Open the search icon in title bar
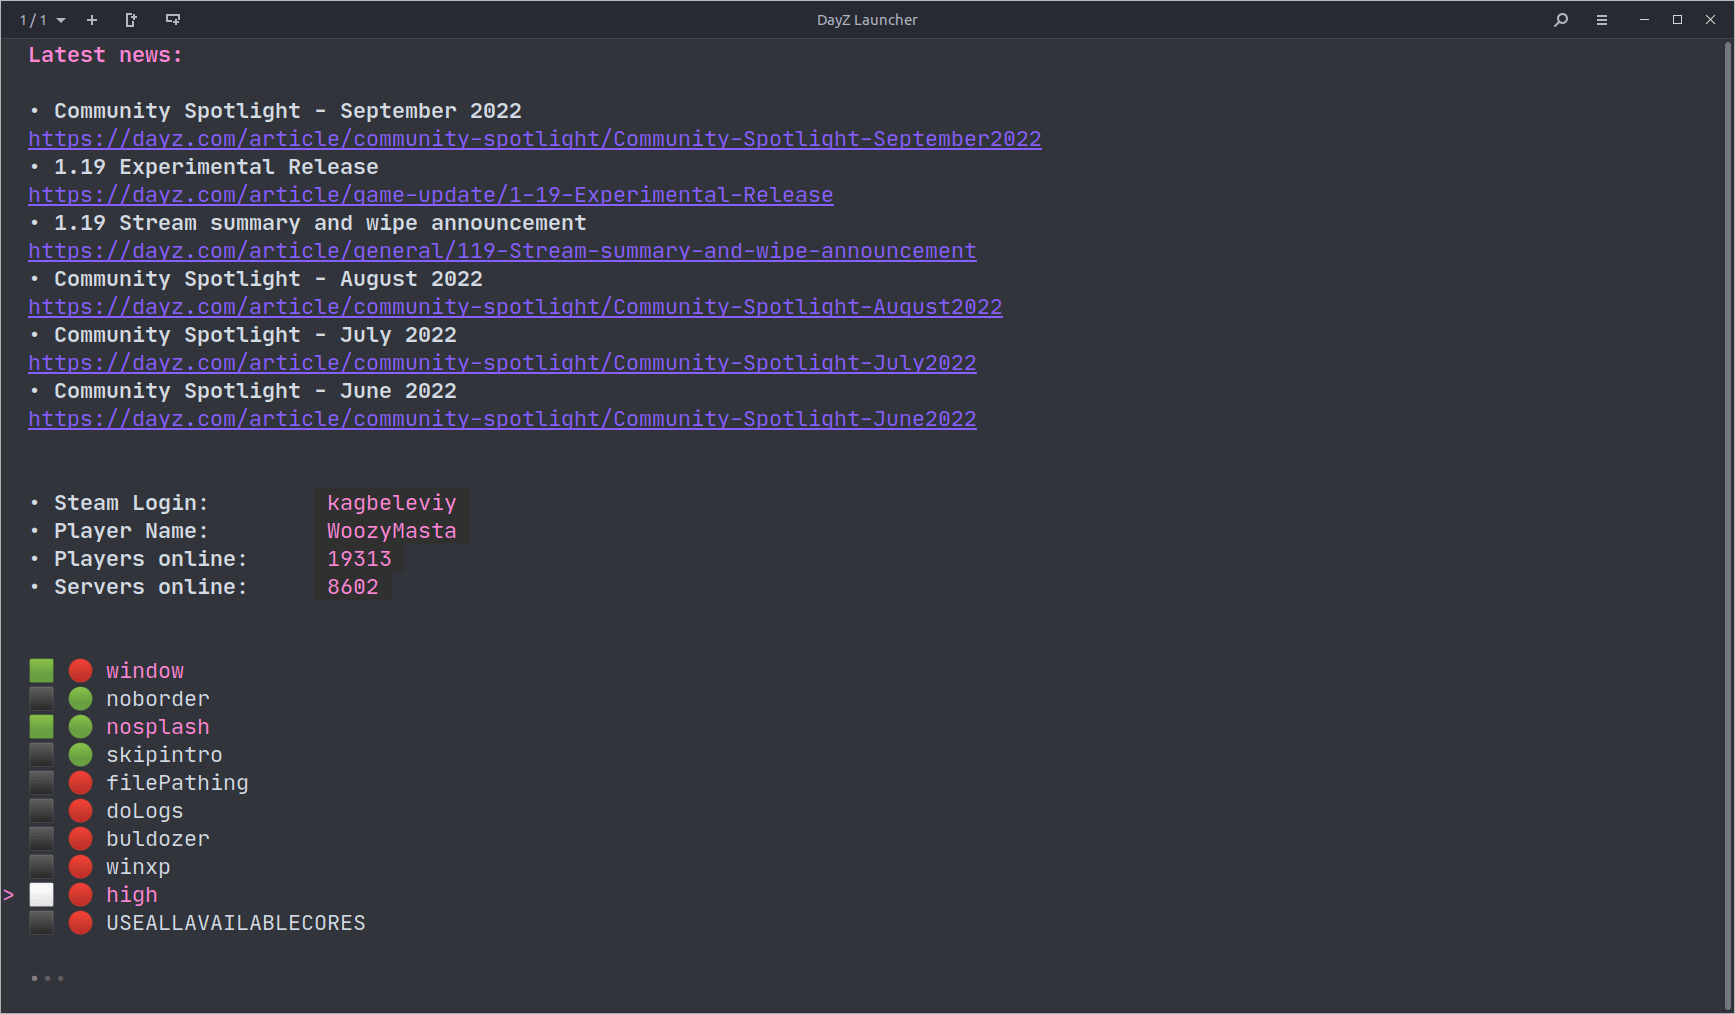Image resolution: width=1735 pixels, height=1014 pixels. coord(1561,20)
